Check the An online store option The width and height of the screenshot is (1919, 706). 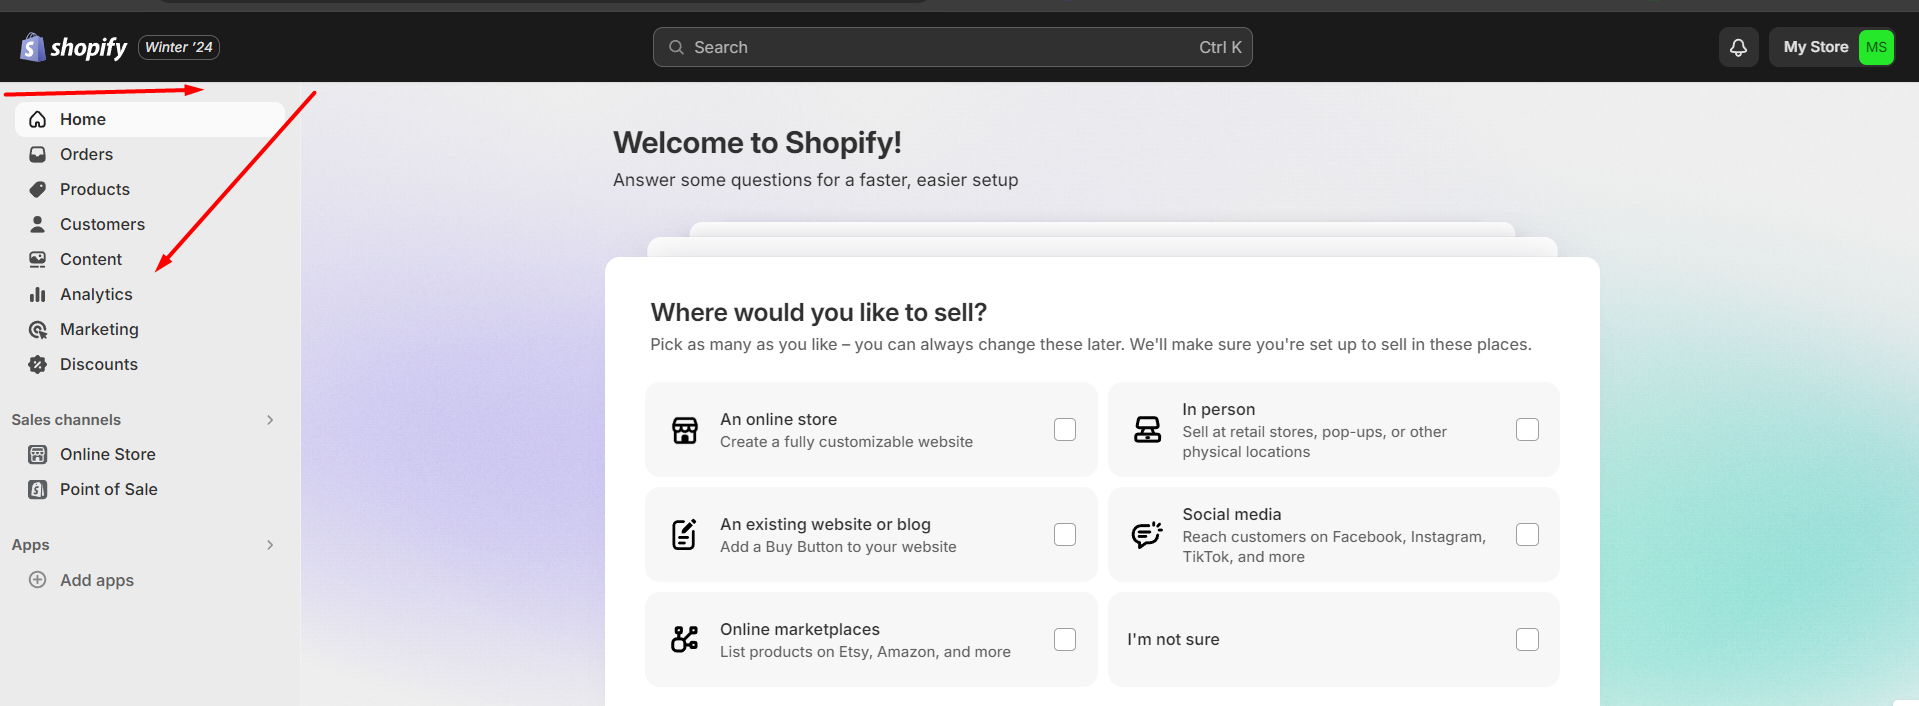click(x=1064, y=429)
